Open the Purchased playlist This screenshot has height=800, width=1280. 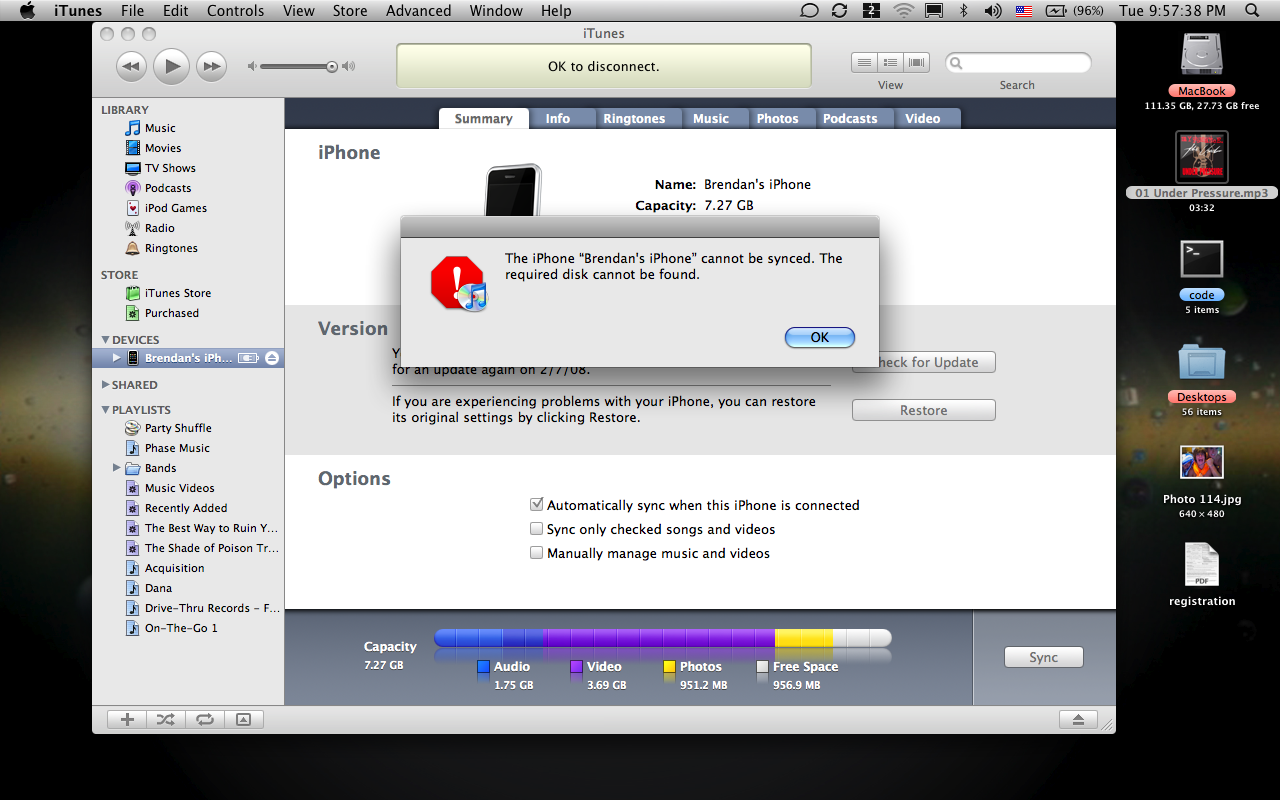162,313
